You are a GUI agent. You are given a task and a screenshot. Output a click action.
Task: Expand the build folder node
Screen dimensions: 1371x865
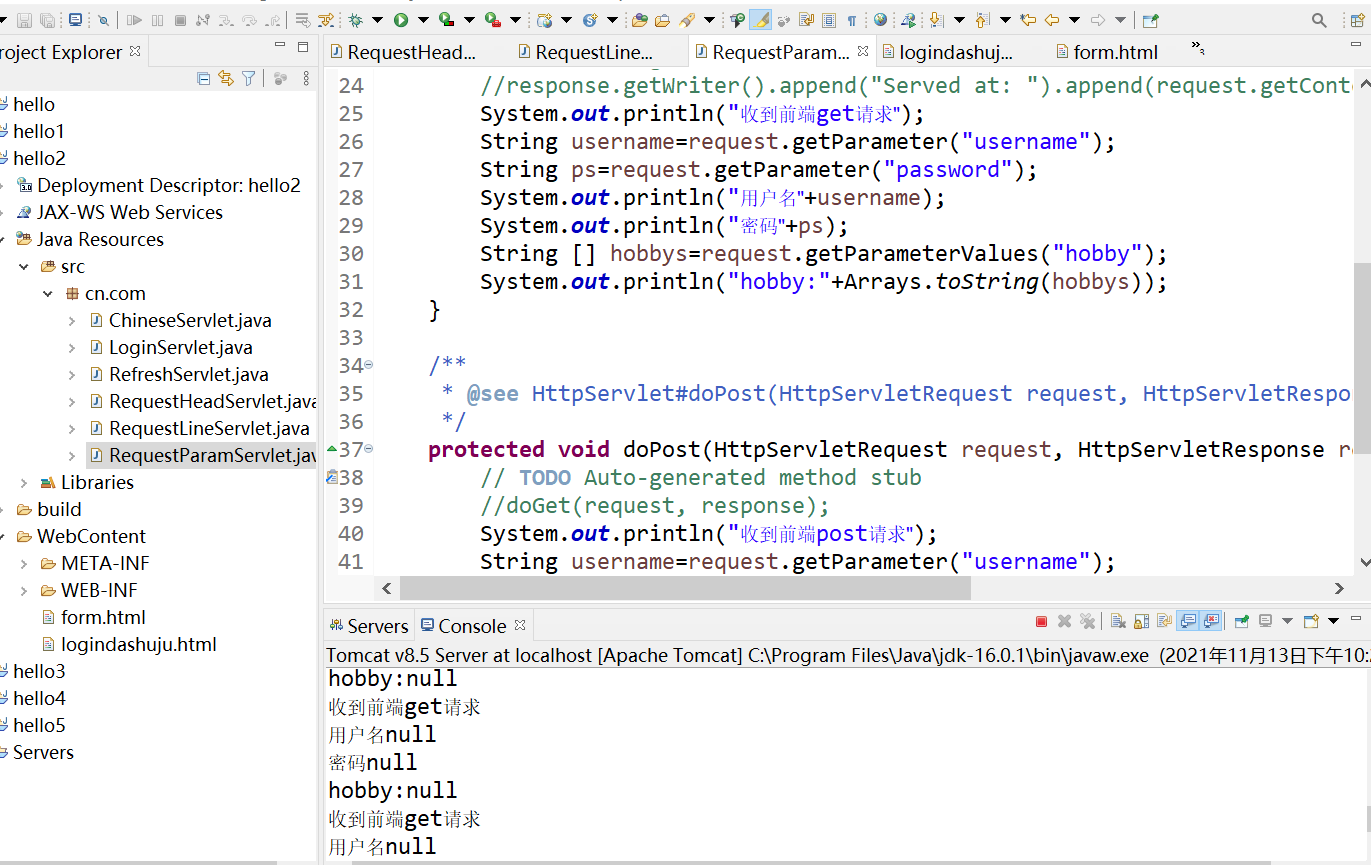(4, 509)
